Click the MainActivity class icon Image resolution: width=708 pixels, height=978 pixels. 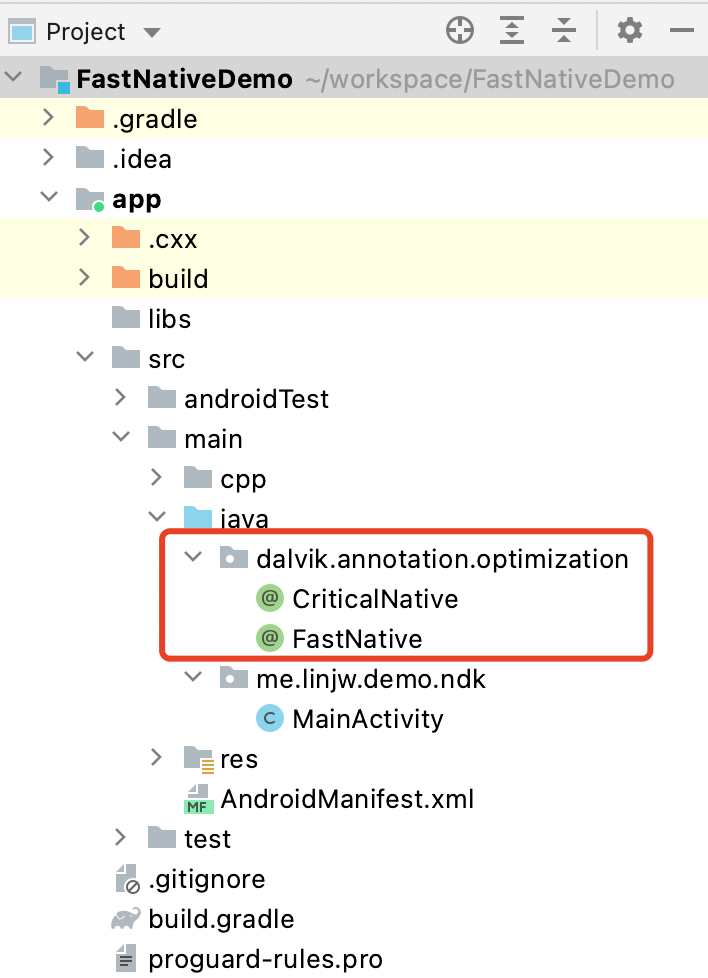click(268, 719)
